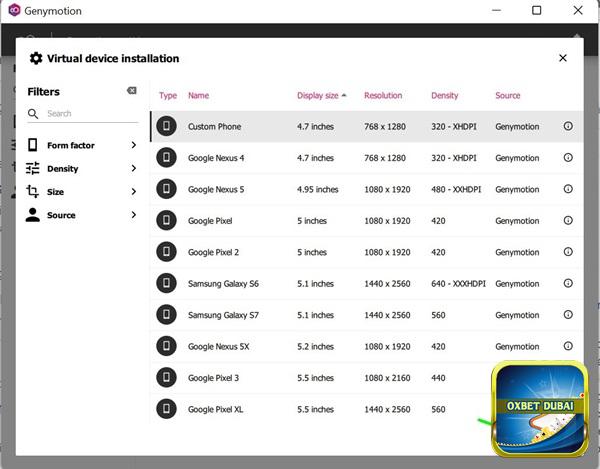Sort the list by Display size column
The width and height of the screenshot is (600, 469).
coord(320,96)
